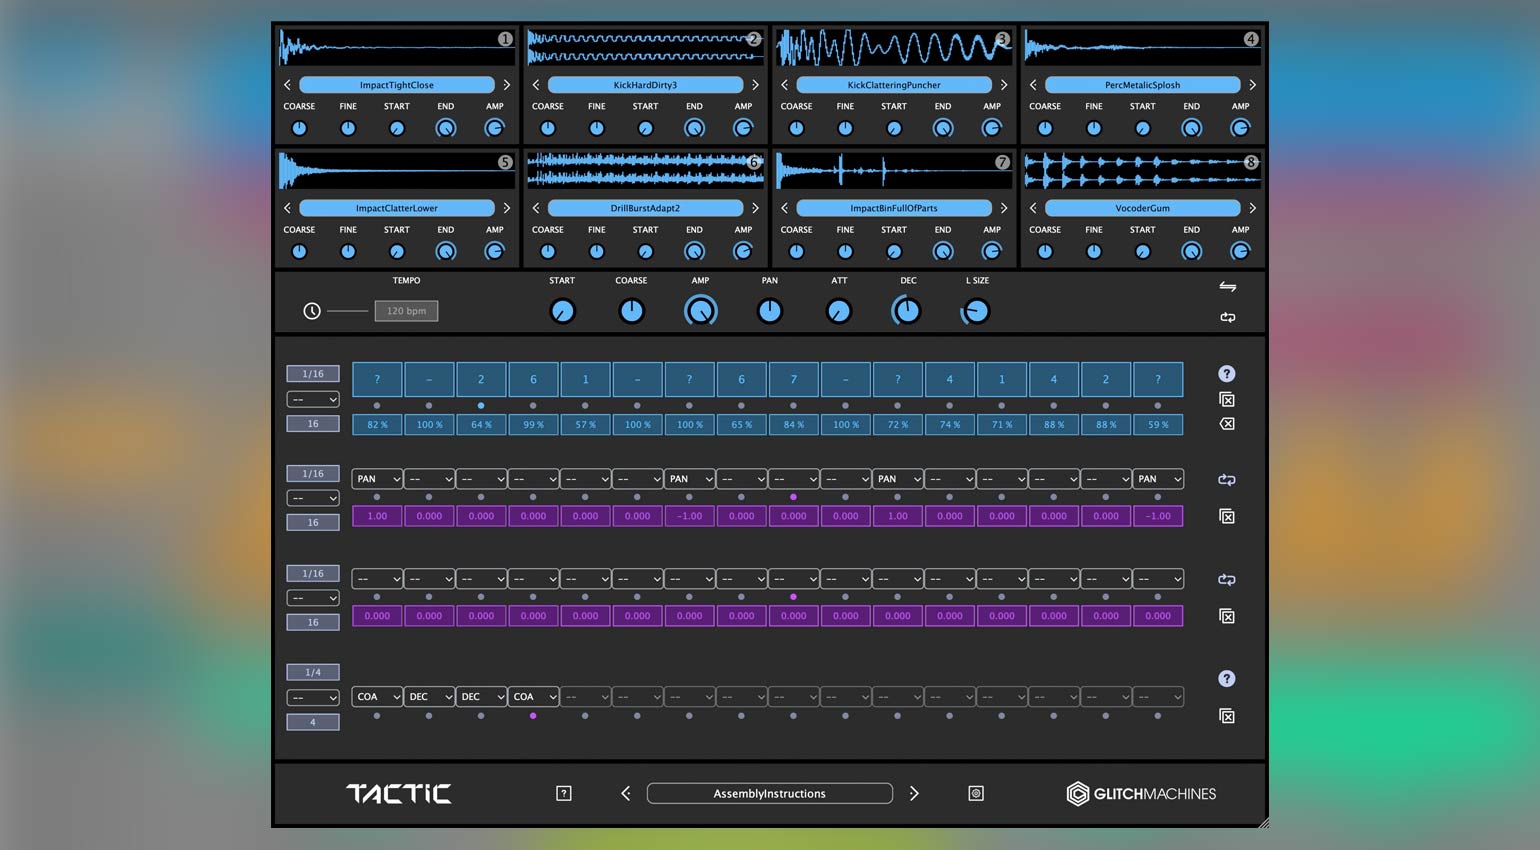The image size is (1540, 850).
Task: Toggle the step cell showing sample 7
Action: pyautogui.click(x=793, y=380)
